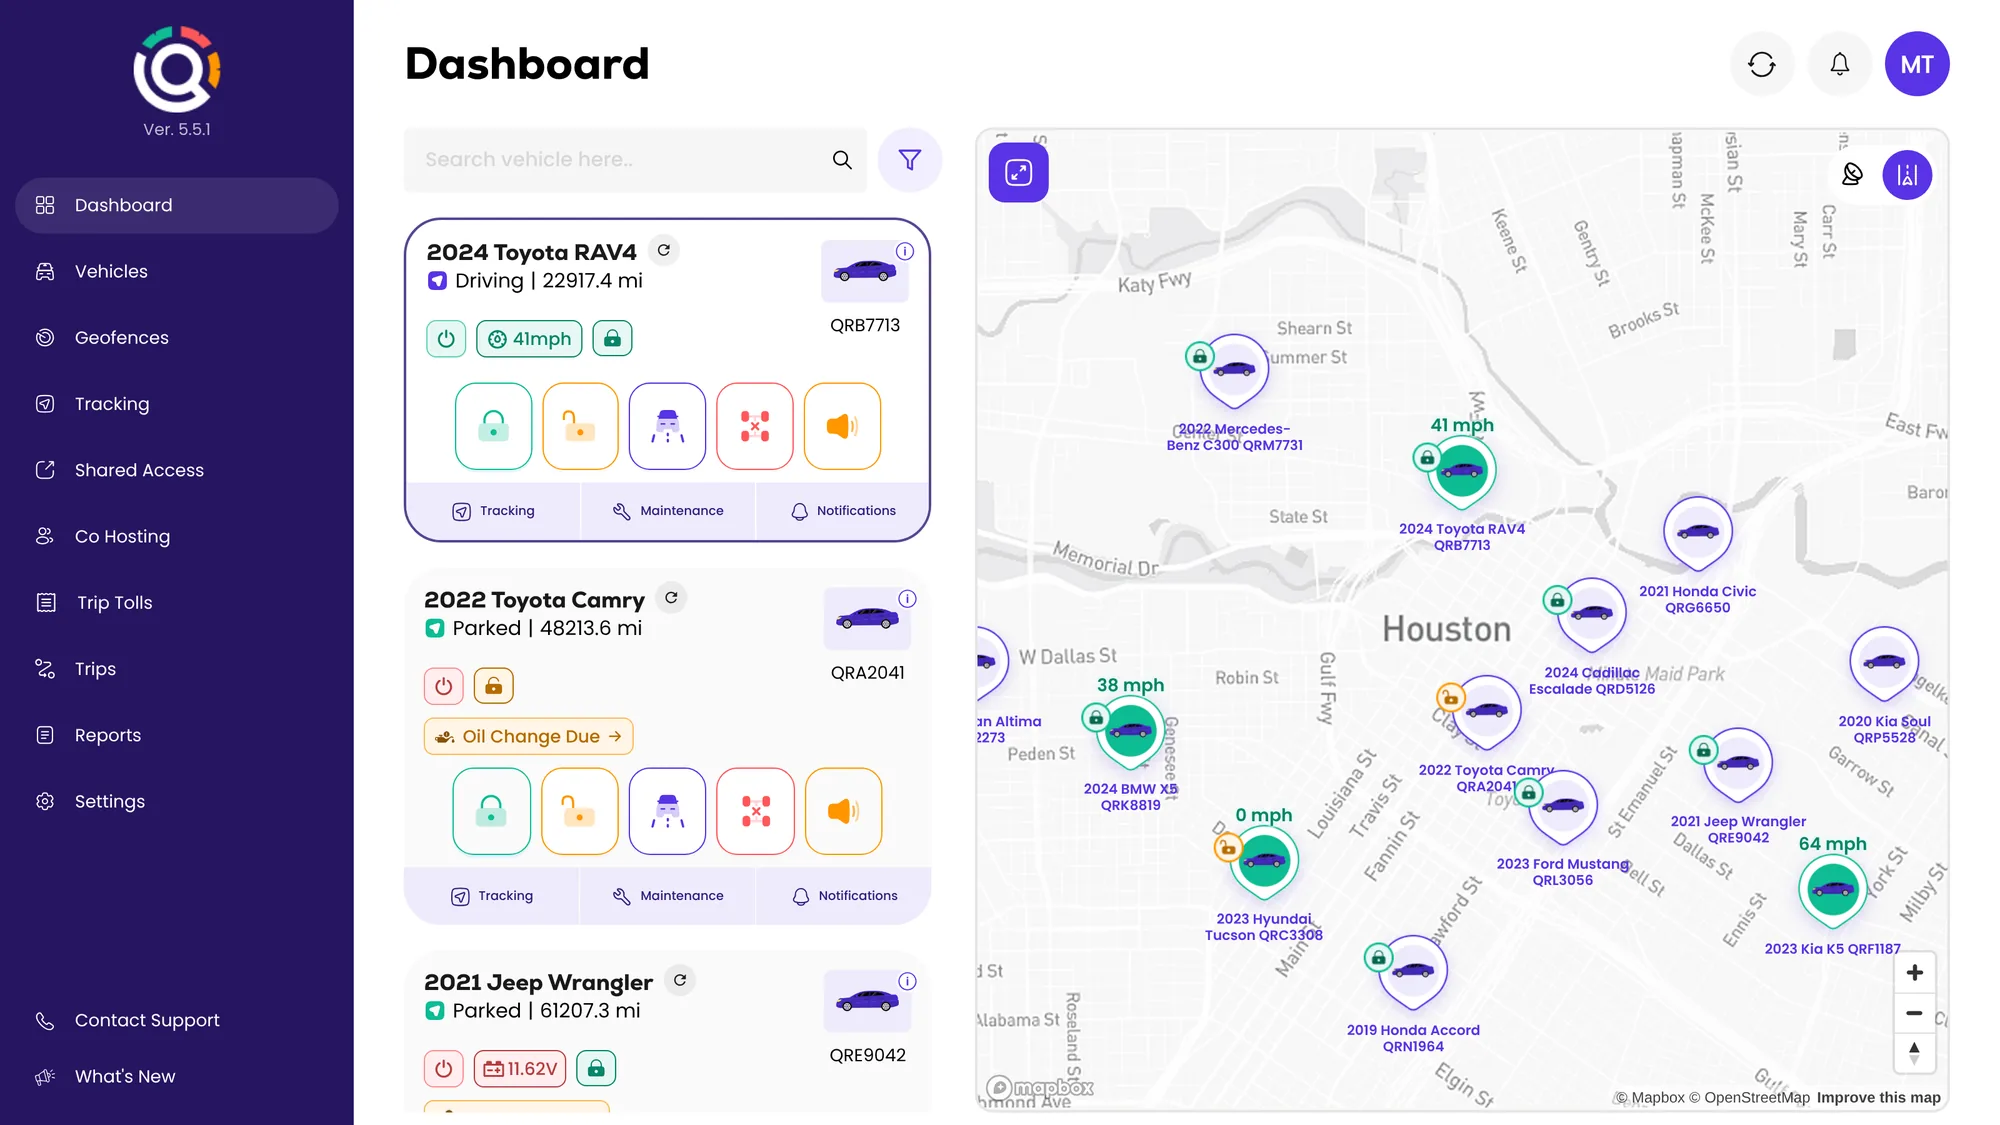Refresh the 2021 Jeep Wrangler status
The height and width of the screenshot is (1125, 2000).
[680, 980]
